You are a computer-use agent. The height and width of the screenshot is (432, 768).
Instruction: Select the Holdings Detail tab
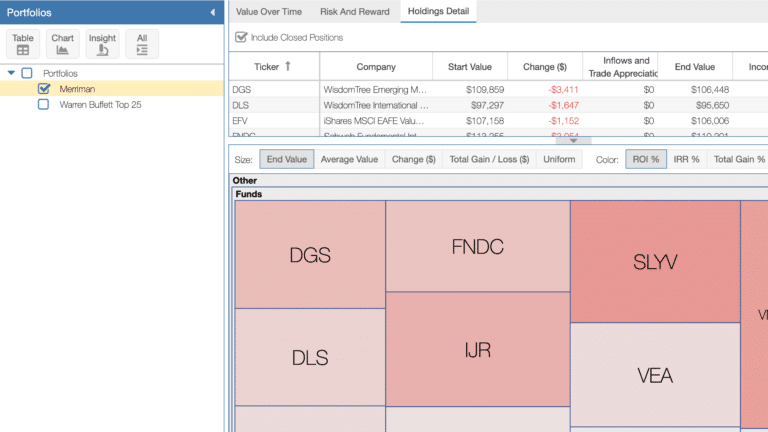tap(438, 11)
